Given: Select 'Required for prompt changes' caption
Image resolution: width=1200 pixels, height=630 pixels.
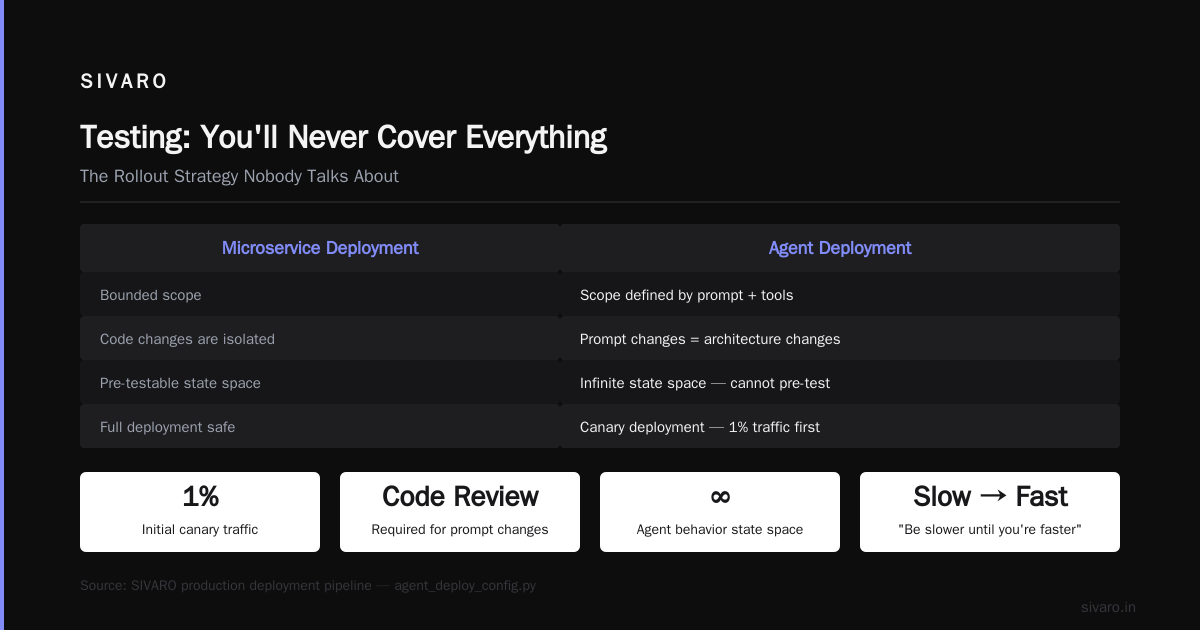Looking at the screenshot, I should (460, 529).
